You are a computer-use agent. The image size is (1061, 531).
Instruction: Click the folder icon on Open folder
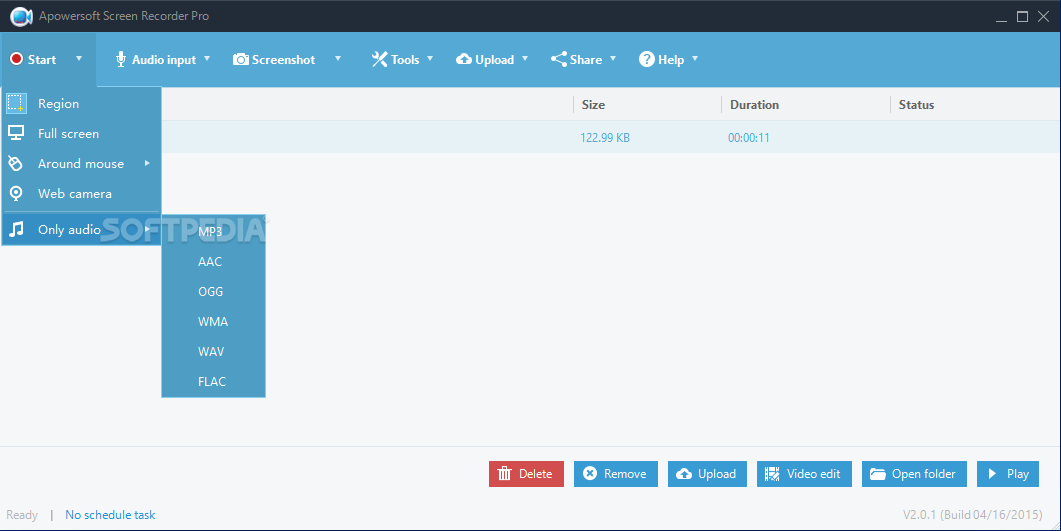tap(878, 474)
